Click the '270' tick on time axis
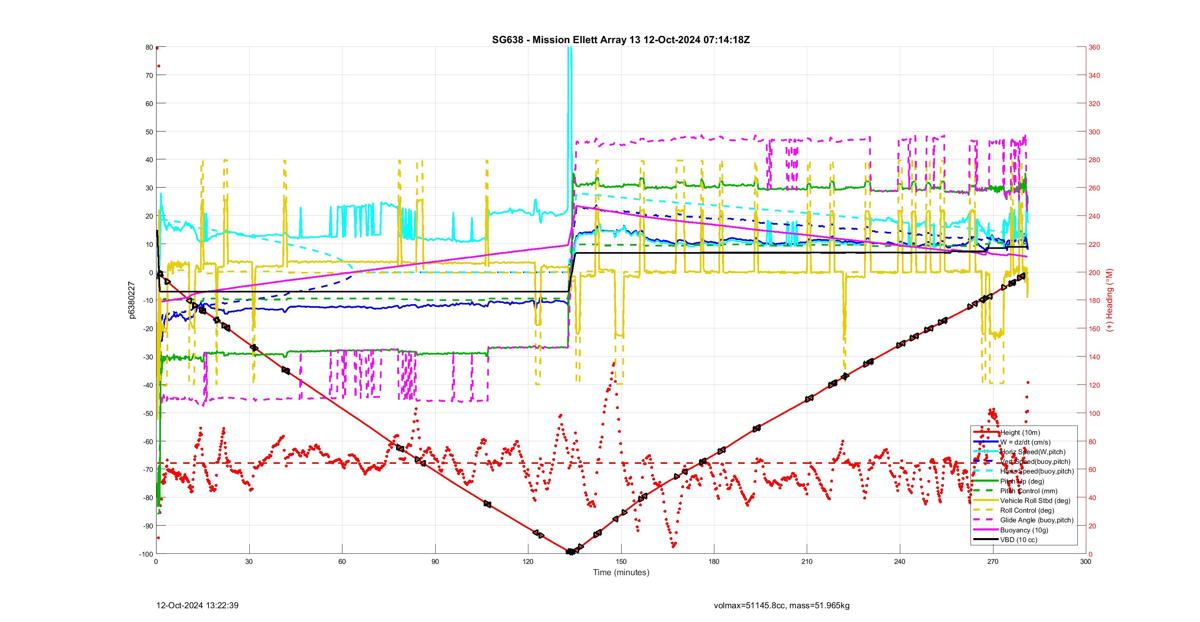 [x=993, y=562]
